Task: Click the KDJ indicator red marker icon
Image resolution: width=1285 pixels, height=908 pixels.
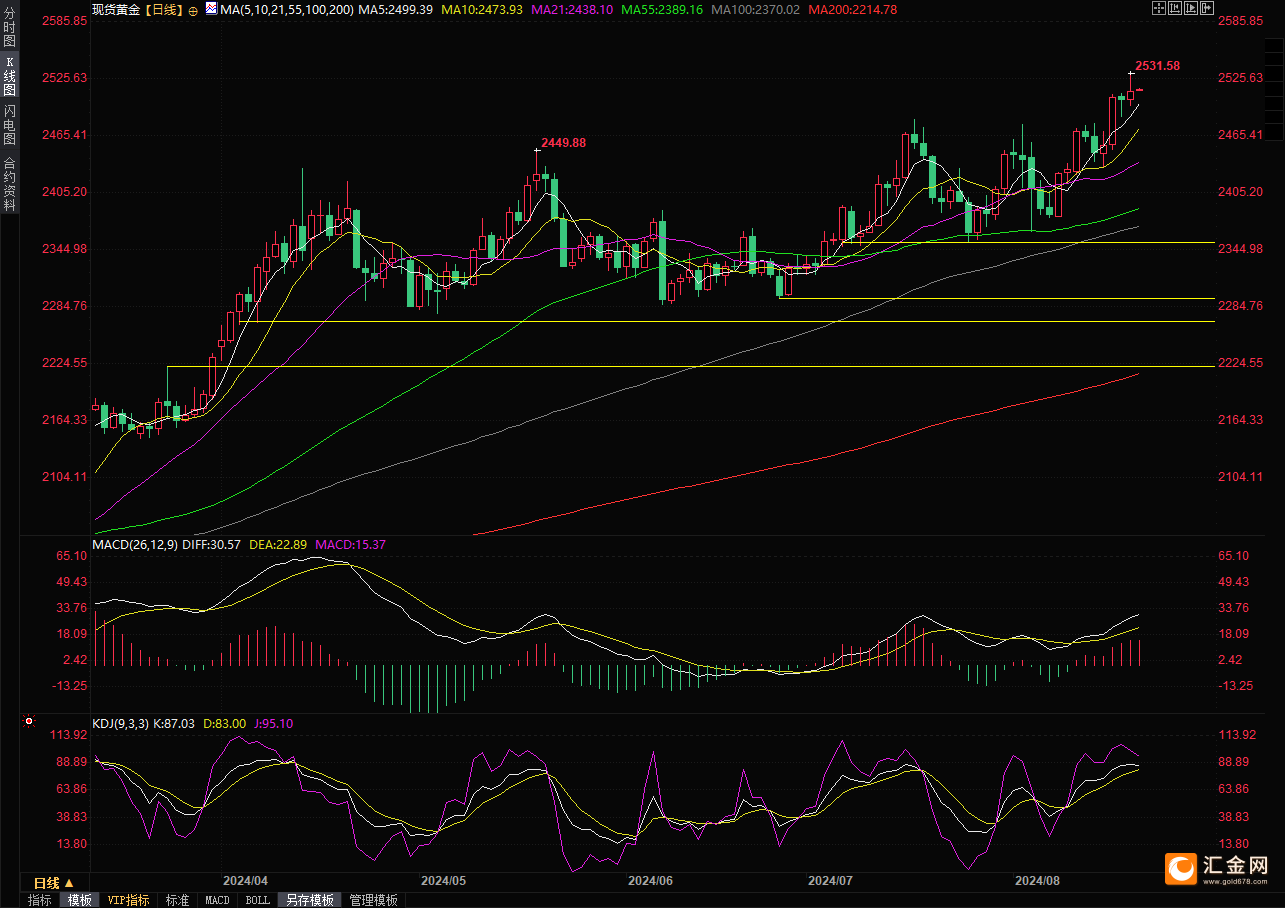Action: click(x=29, y=720)
